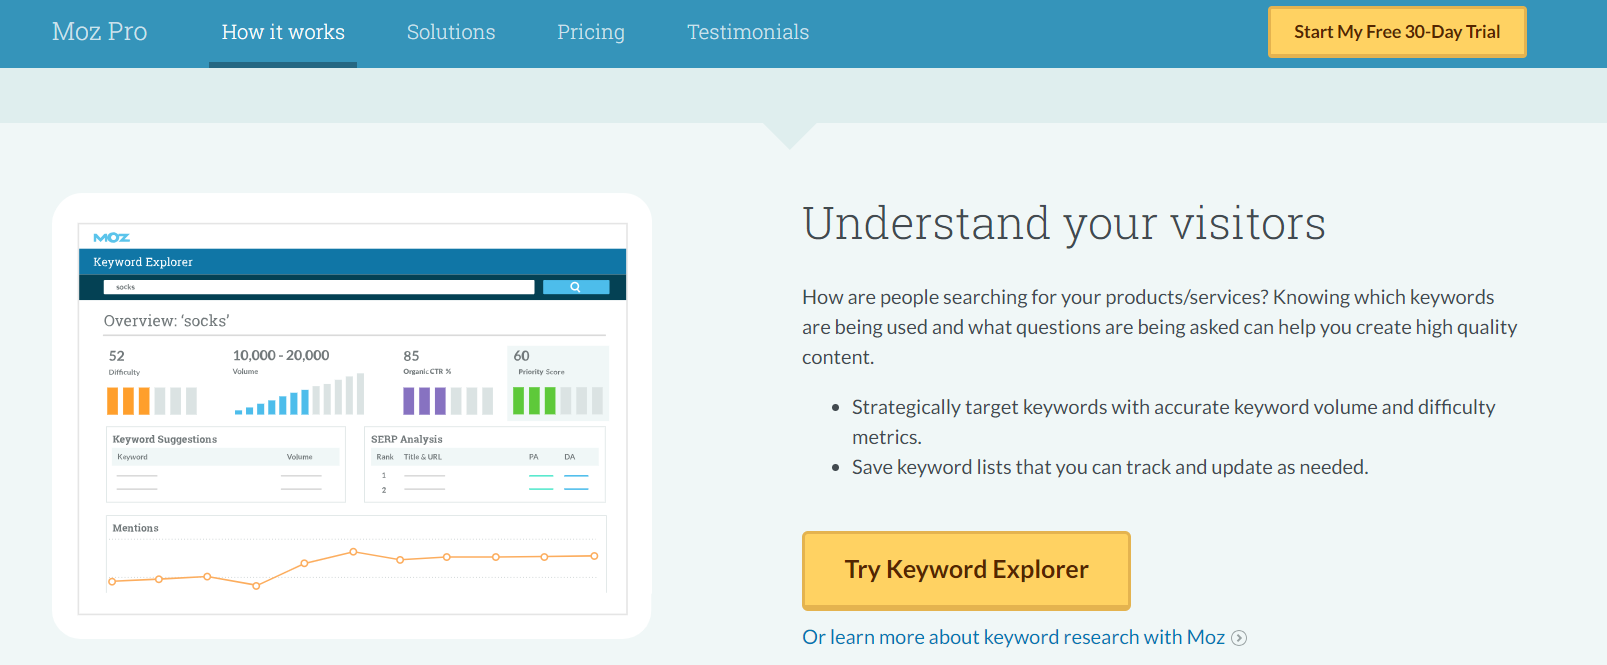This screenshot has width=1607, height=665.
Task: Click the Try Keyword Explorer button
Action: coord(966,570)
